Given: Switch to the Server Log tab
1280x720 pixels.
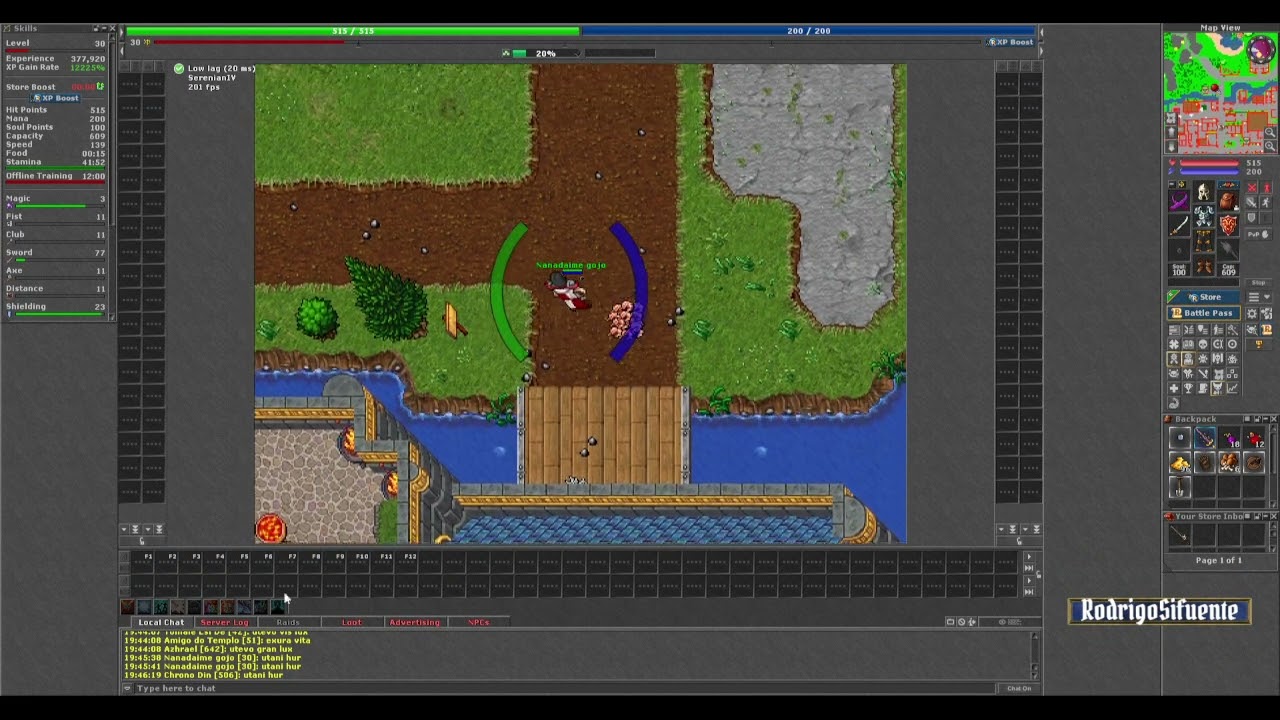Looking at the screenshot, I should coord(224,622).
